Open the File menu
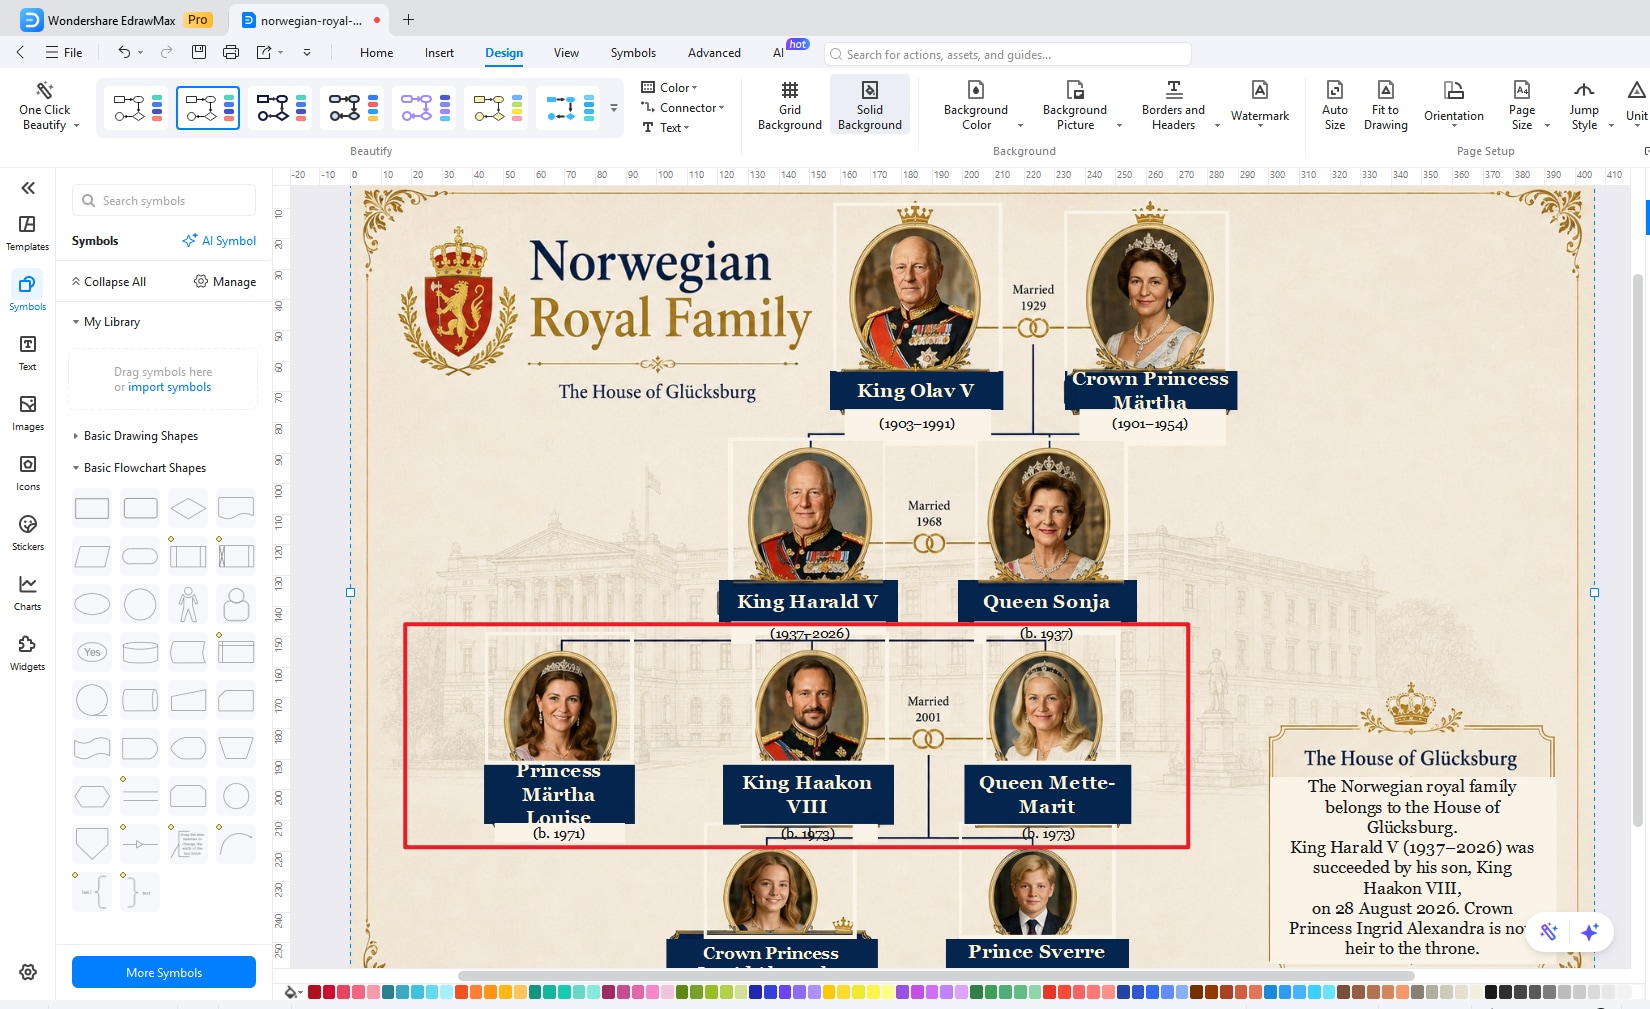Image resolution: width=1650 pixels, height=1009 pixels. 64,52
